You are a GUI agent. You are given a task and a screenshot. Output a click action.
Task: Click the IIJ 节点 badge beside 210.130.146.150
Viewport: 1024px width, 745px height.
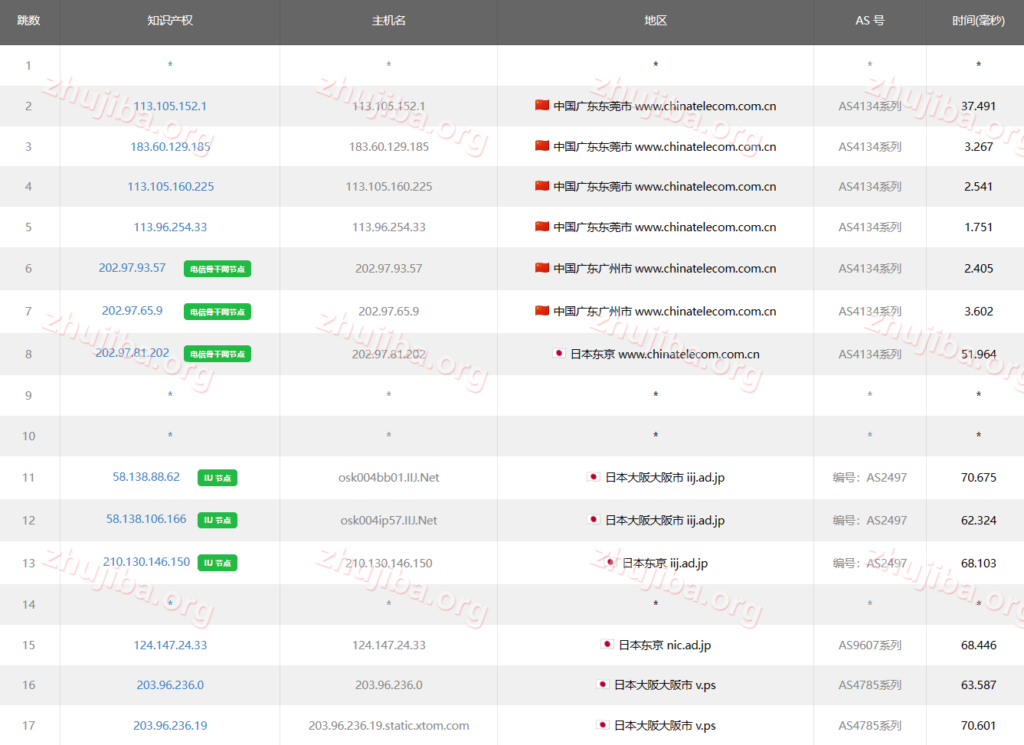point(217,563)
